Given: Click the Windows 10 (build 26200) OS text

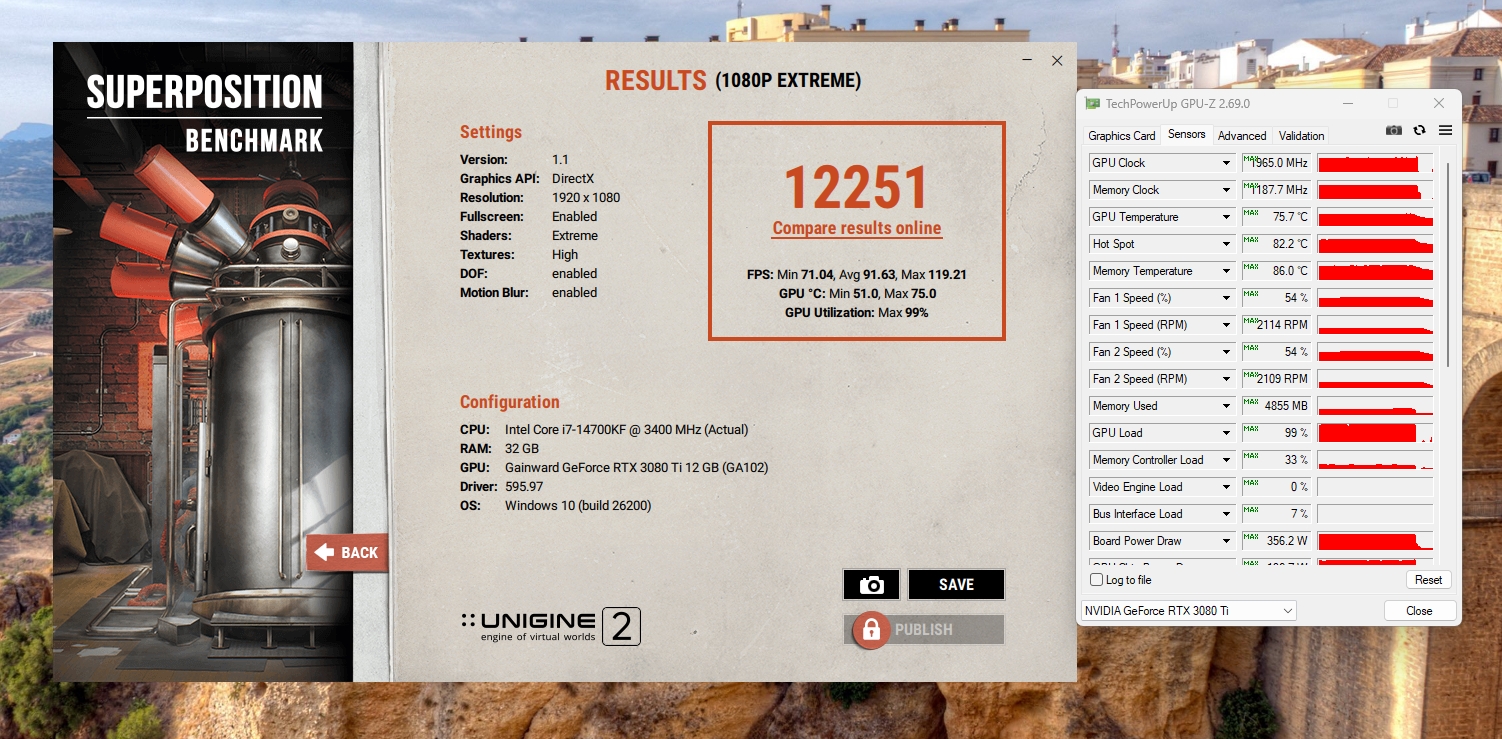Looking at the screenshot, I should point(578,506).
